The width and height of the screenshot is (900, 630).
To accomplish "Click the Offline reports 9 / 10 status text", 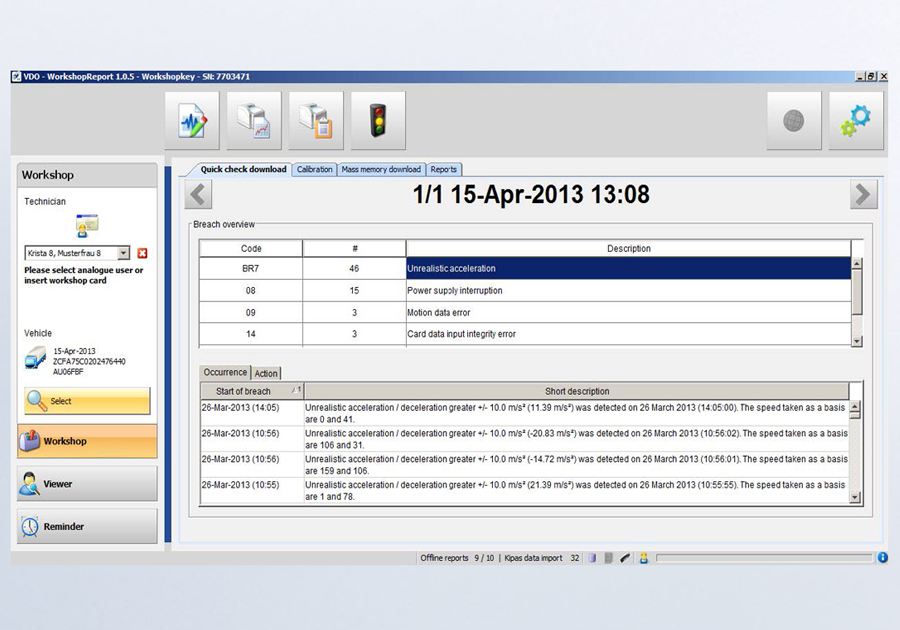I will [457, 558].
